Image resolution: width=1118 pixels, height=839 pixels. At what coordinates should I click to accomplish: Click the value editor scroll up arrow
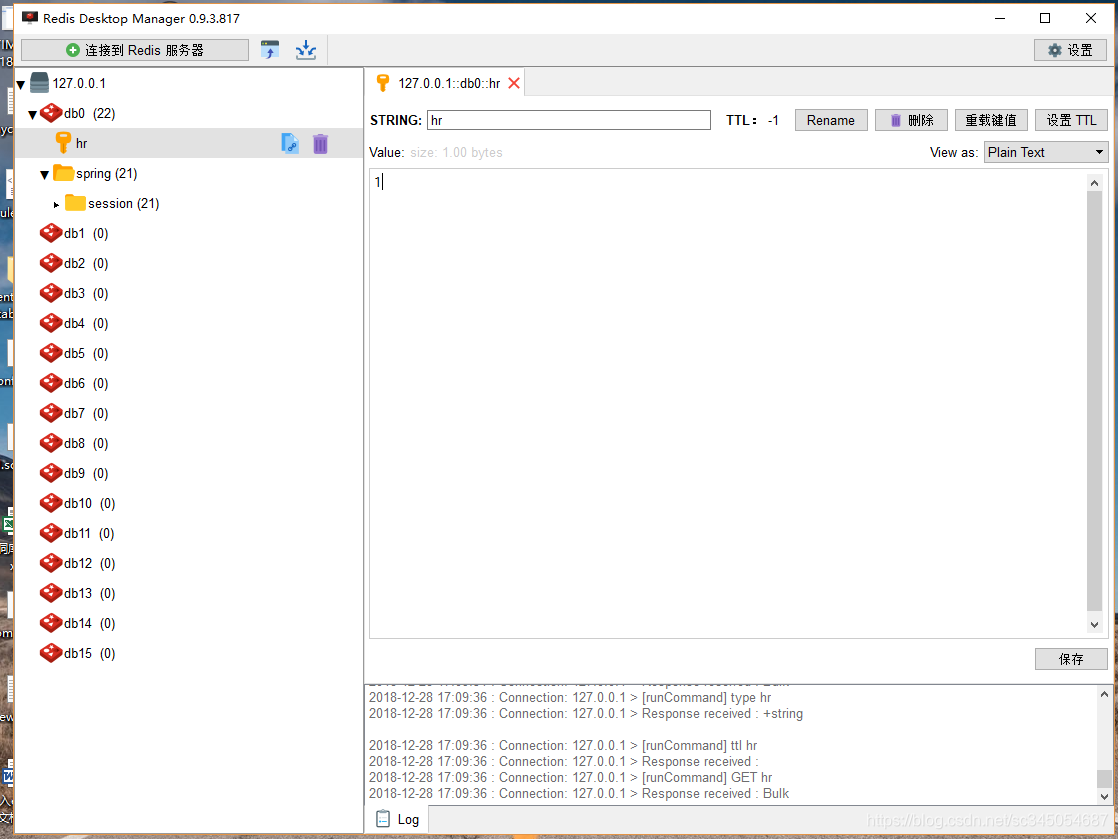pyautogui.click(x=1094, y=183)
